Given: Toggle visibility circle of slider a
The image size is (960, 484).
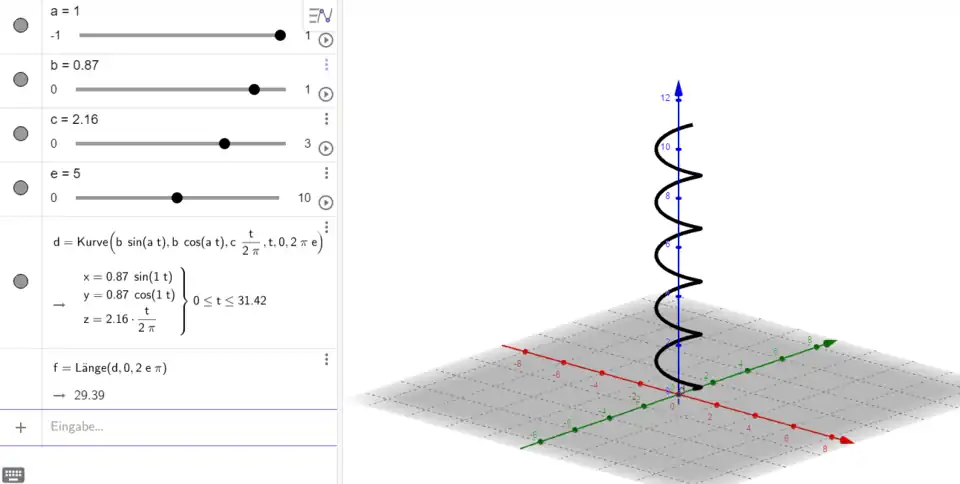Looking at the screenshot, I should coord(20,26).
